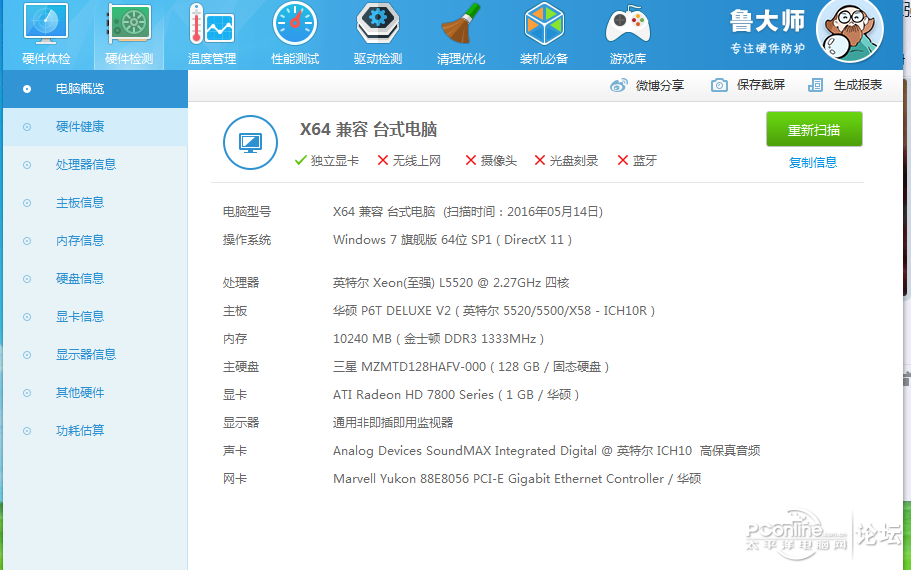The height and width of the screenshot is (570, 911).
Task: Open 其他硬件 sidebar item
Action: pos(95,393)
